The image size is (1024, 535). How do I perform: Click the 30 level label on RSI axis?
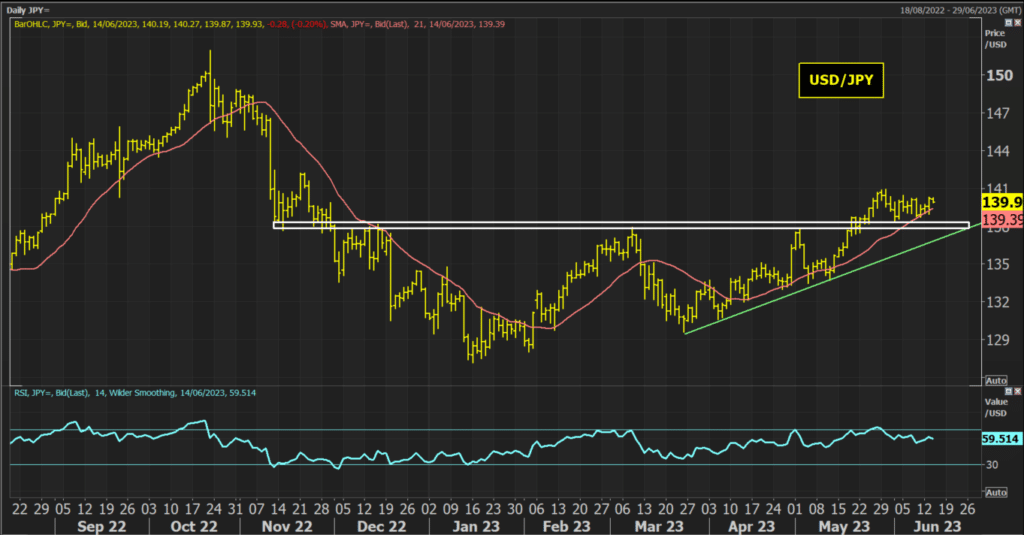click(992, 464)
